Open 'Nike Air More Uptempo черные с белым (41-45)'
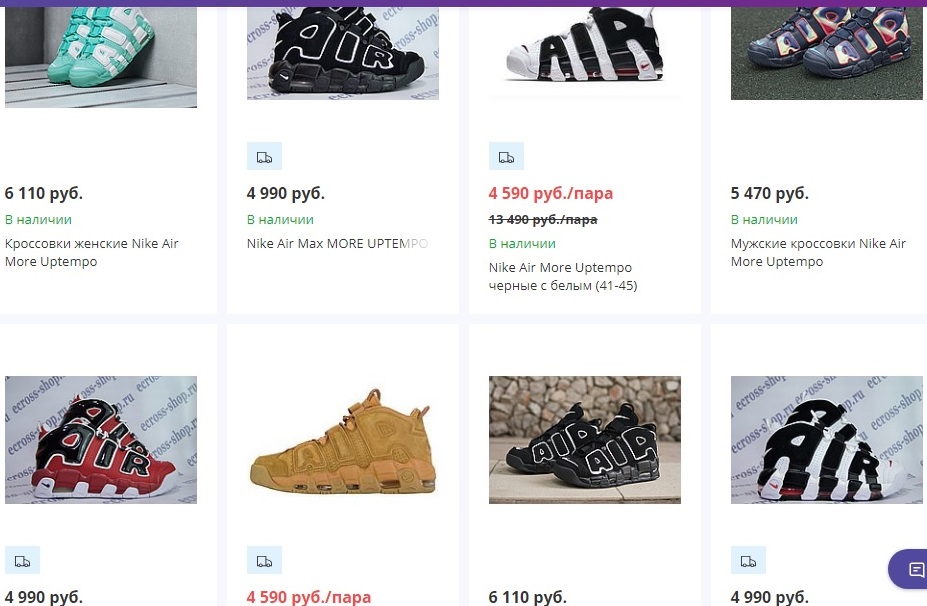The width and height of the screenshot is (927, 606). tap(563, 276)
